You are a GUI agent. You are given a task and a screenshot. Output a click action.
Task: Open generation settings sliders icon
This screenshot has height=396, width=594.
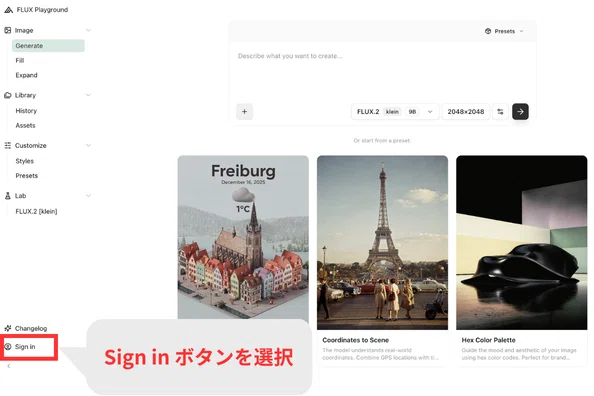pos(500,112)
